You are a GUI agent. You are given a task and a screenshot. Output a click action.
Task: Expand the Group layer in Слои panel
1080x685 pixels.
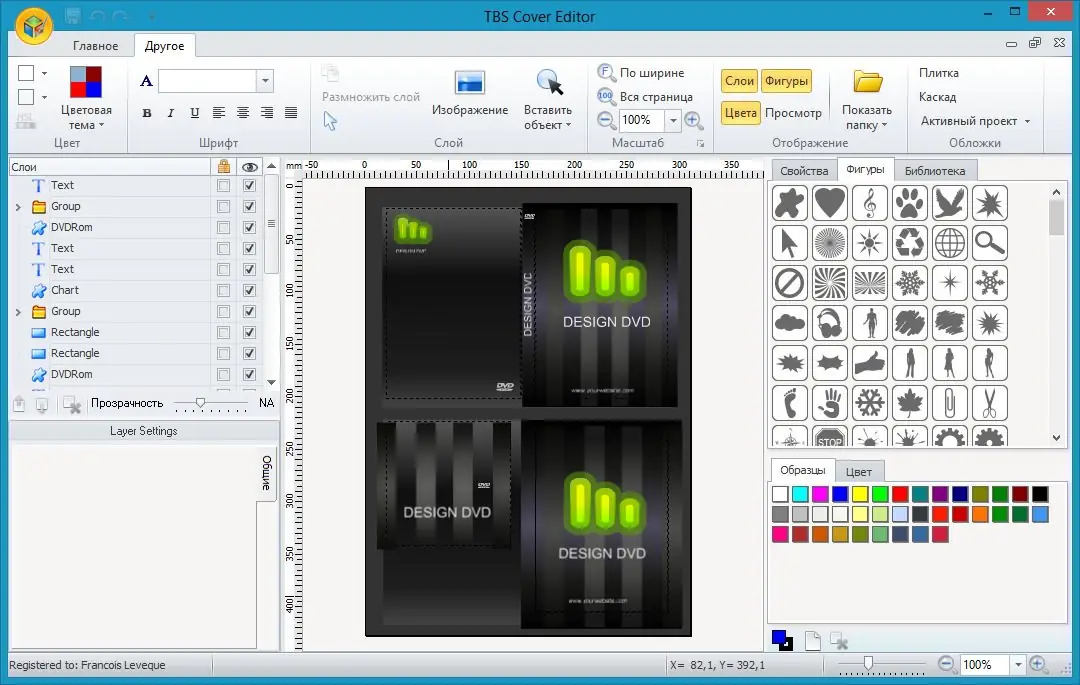click(18, 206)
